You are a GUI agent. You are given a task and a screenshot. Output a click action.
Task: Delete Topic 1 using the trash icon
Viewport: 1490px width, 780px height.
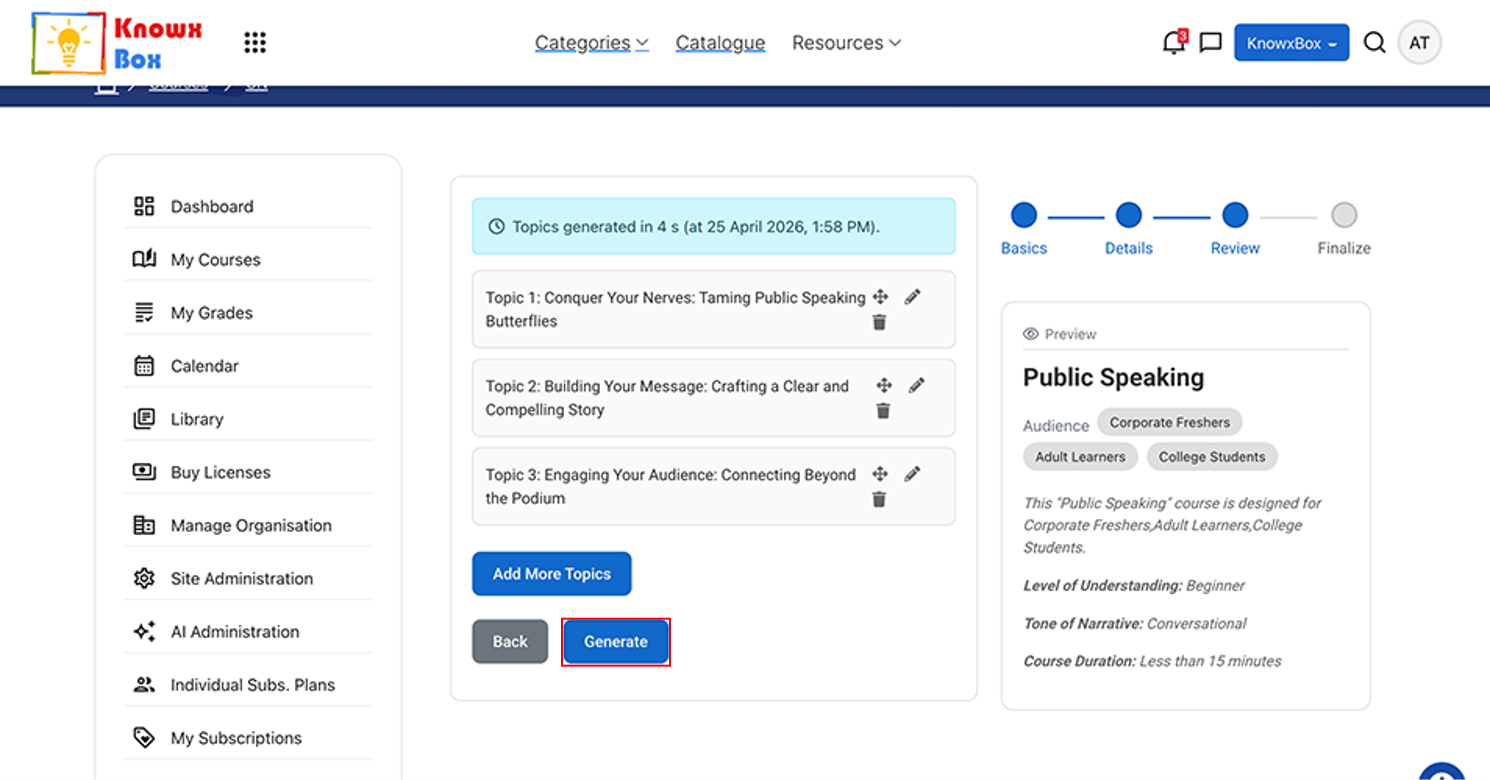pyautogui.click(x=879, y=322)
